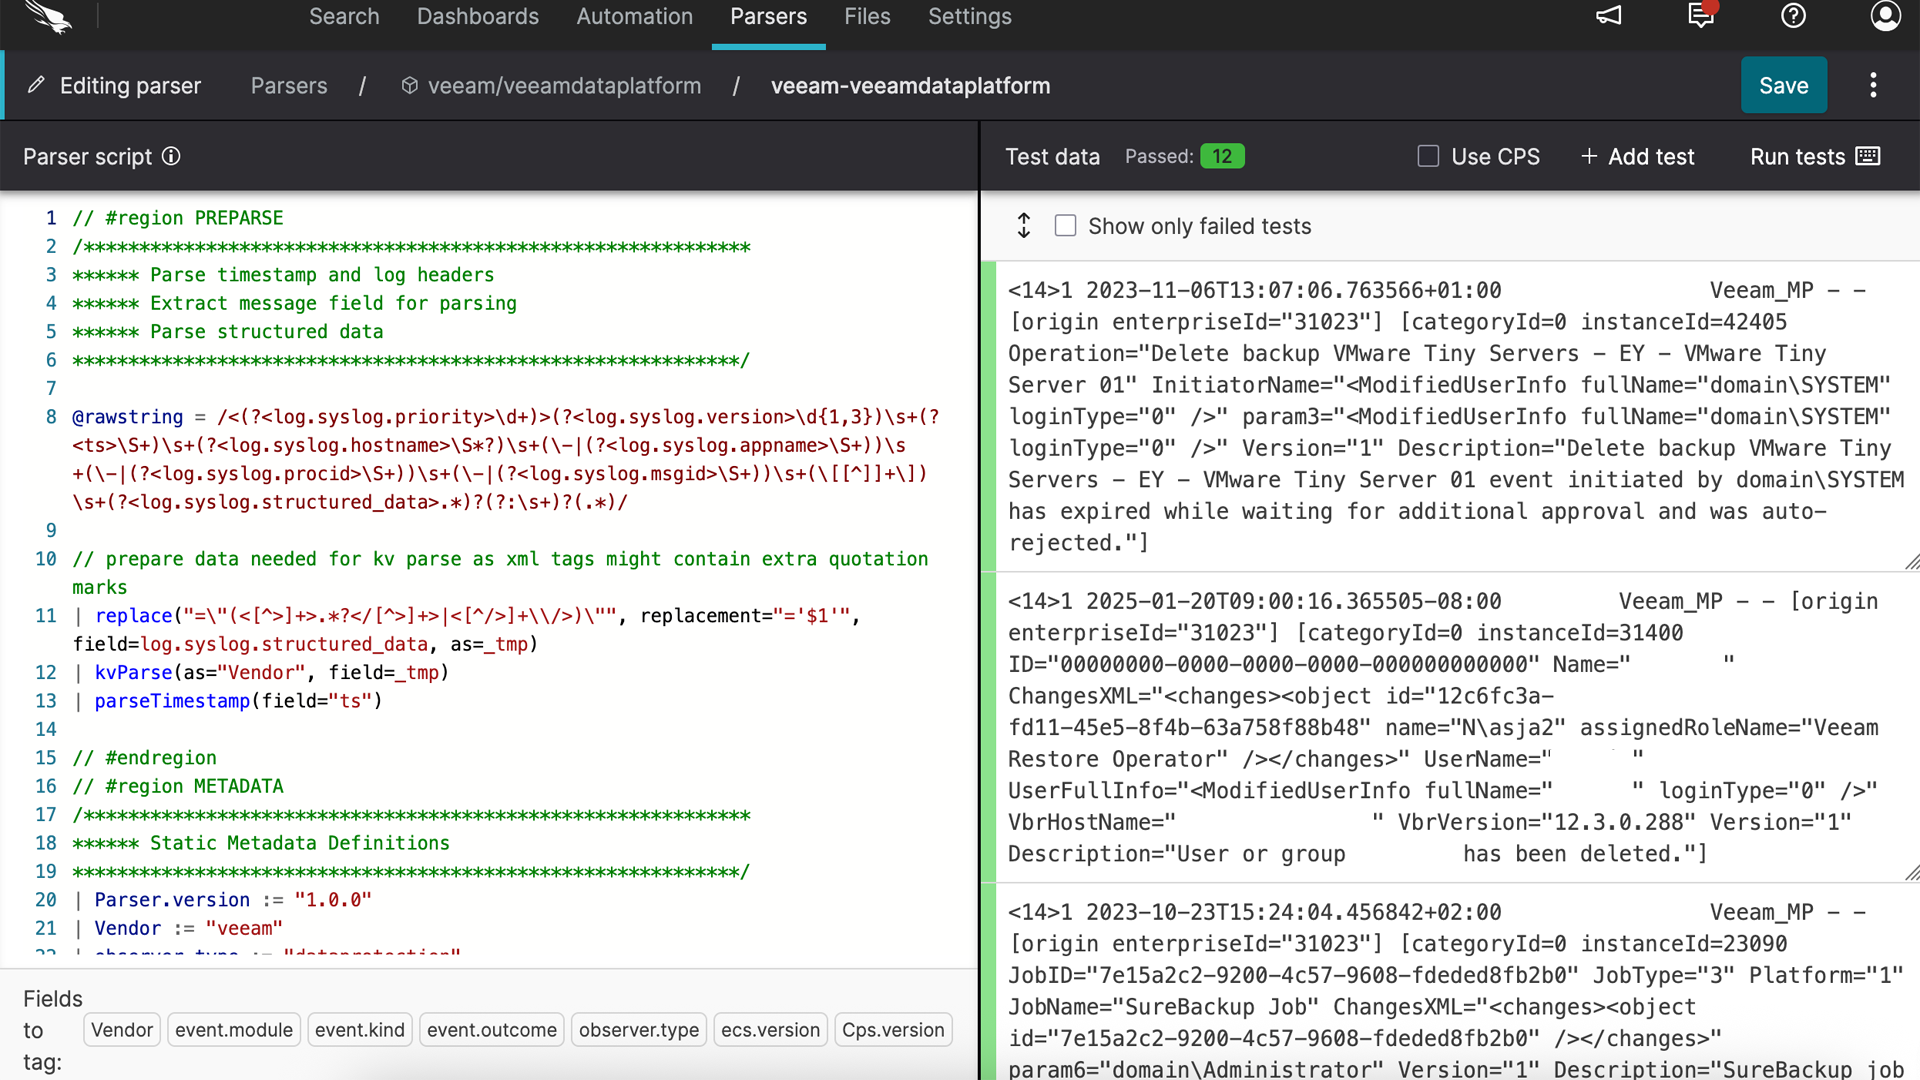Screen dimensions: 1920x1080
Task: Open the three-dot more options menu
Action: 1873,85
